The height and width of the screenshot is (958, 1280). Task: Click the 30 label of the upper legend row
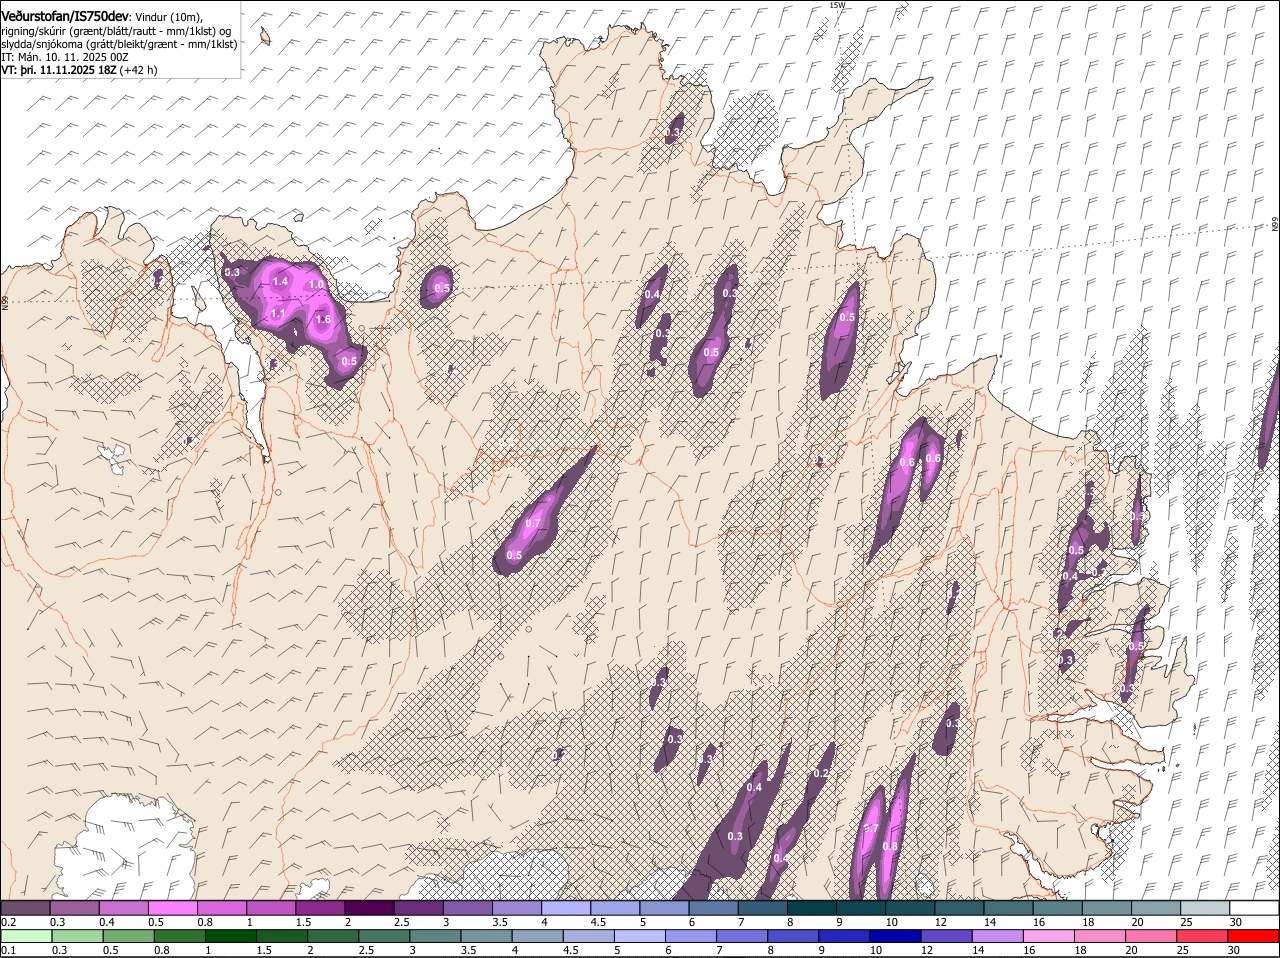[1235, 922]
